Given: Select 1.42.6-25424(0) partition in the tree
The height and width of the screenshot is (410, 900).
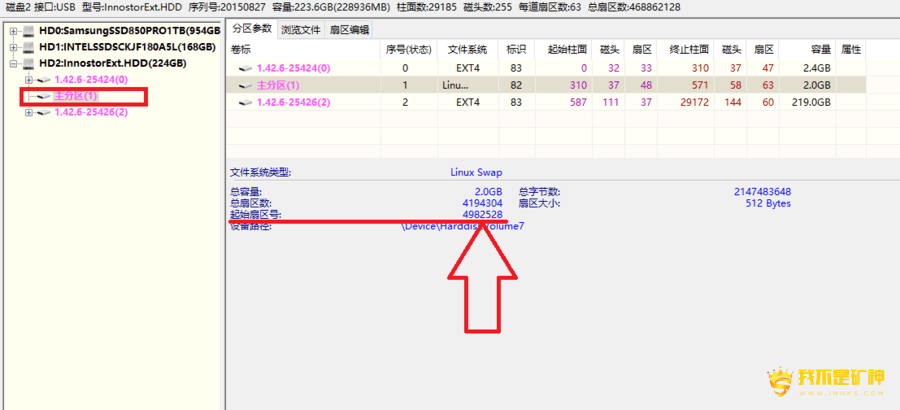Looking at the screenshot, I should point(91,79).
